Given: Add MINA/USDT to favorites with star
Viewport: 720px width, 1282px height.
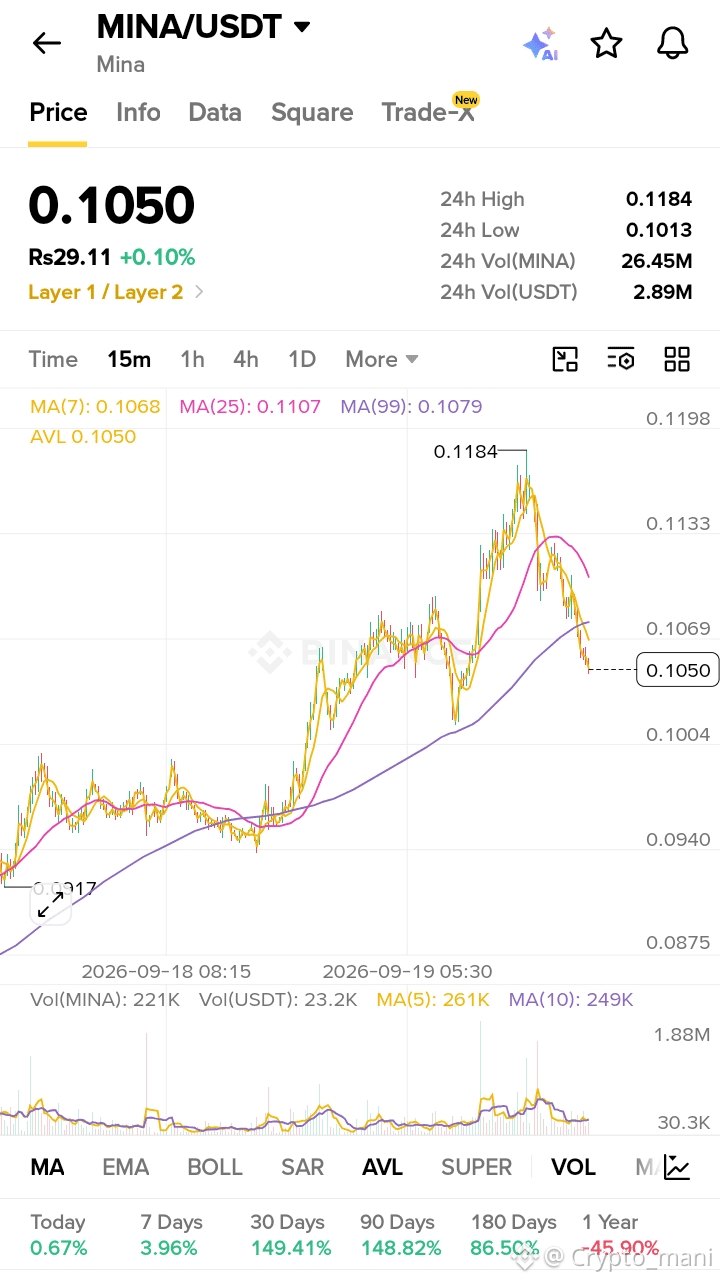Looking at the screenshot, I should coord(606,43).
